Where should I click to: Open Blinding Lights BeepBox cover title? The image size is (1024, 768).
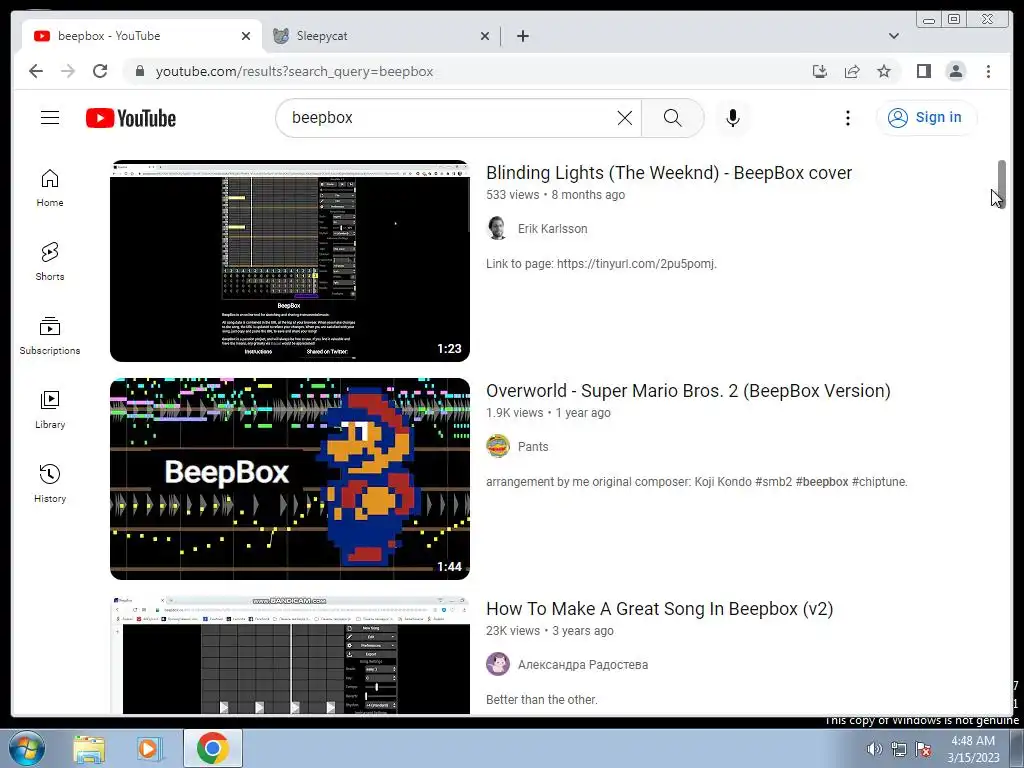point(669,173)
